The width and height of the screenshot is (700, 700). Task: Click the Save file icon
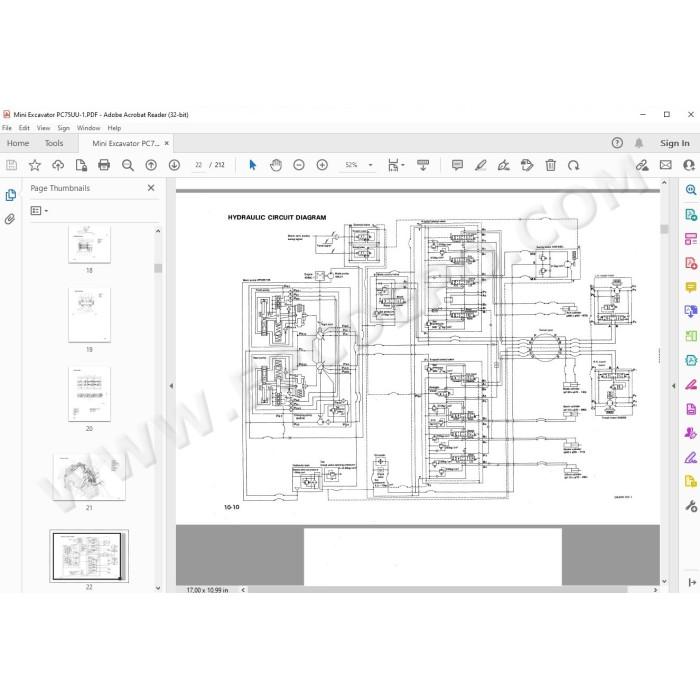click(12, 165)
